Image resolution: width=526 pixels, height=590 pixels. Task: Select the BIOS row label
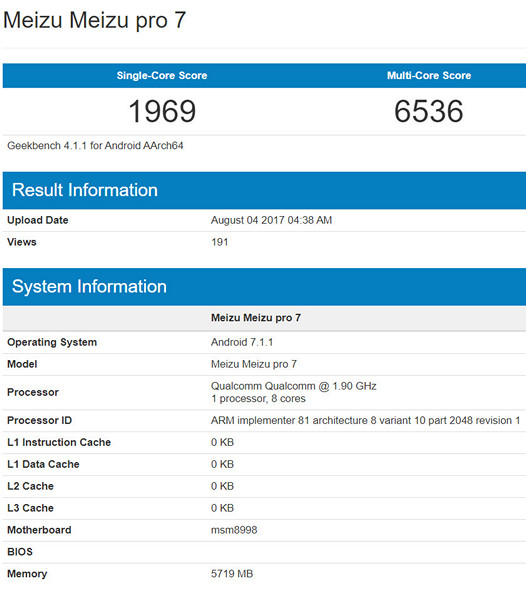coord(20,552)
